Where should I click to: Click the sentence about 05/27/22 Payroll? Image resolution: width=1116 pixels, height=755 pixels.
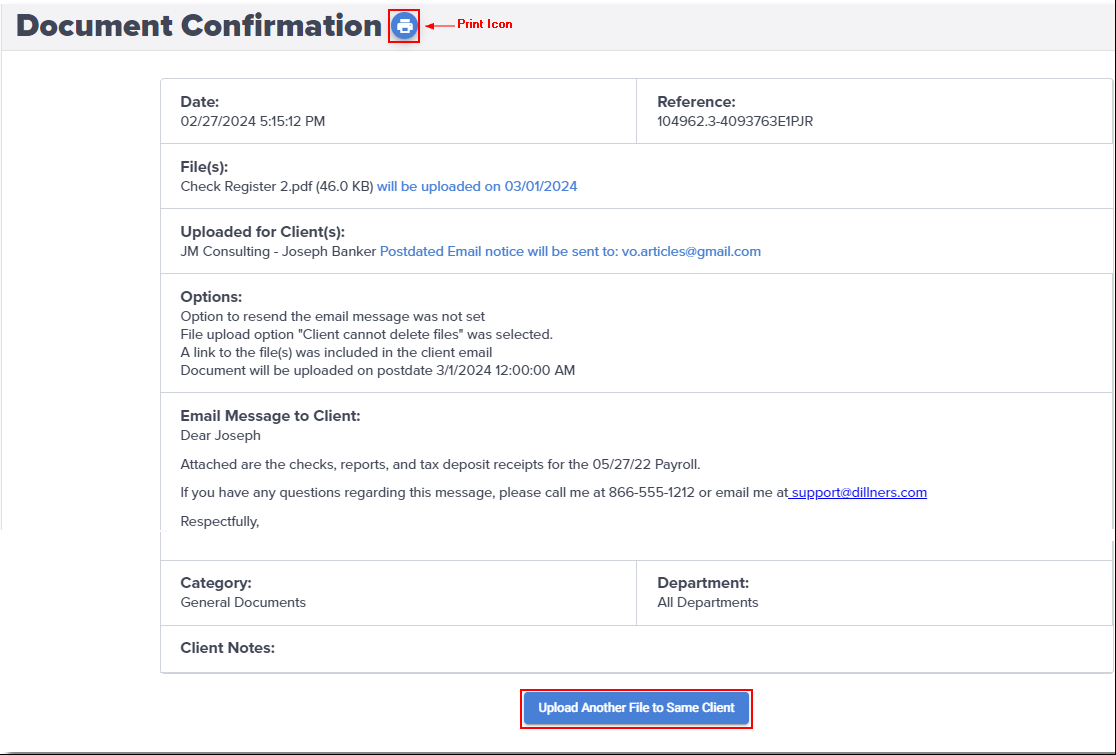coord(441,465)
